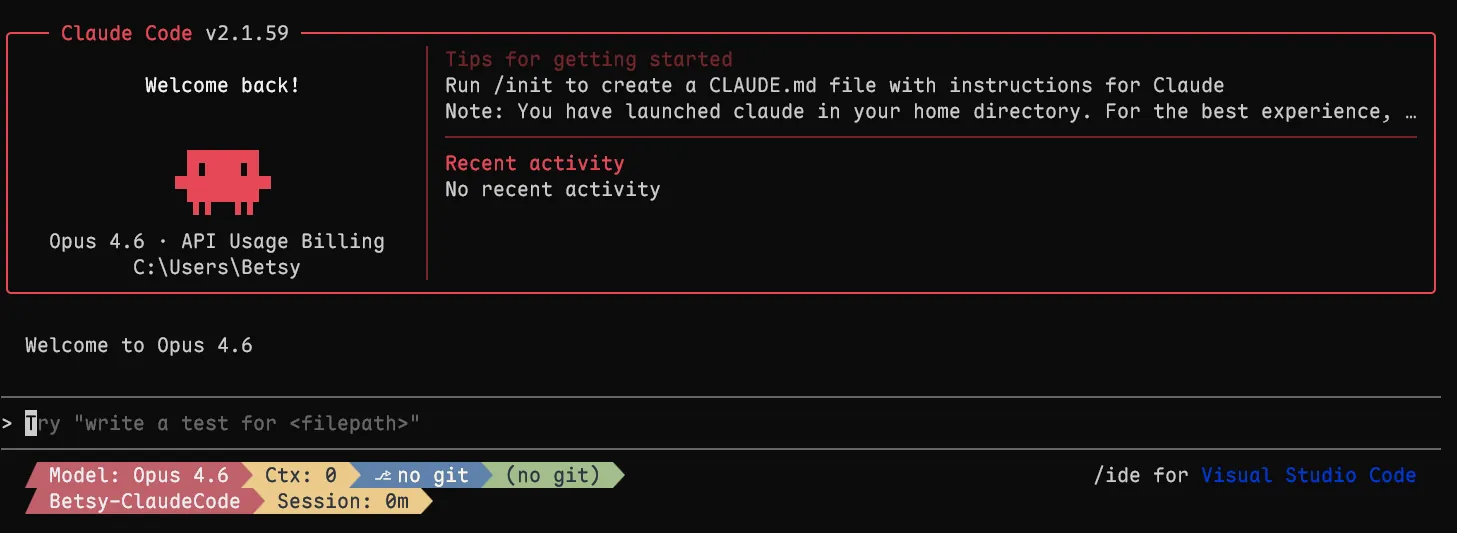Select the Model: Opus 4.6 status segment
Viewport: 1457px width, 533px height.
[138, 476]
